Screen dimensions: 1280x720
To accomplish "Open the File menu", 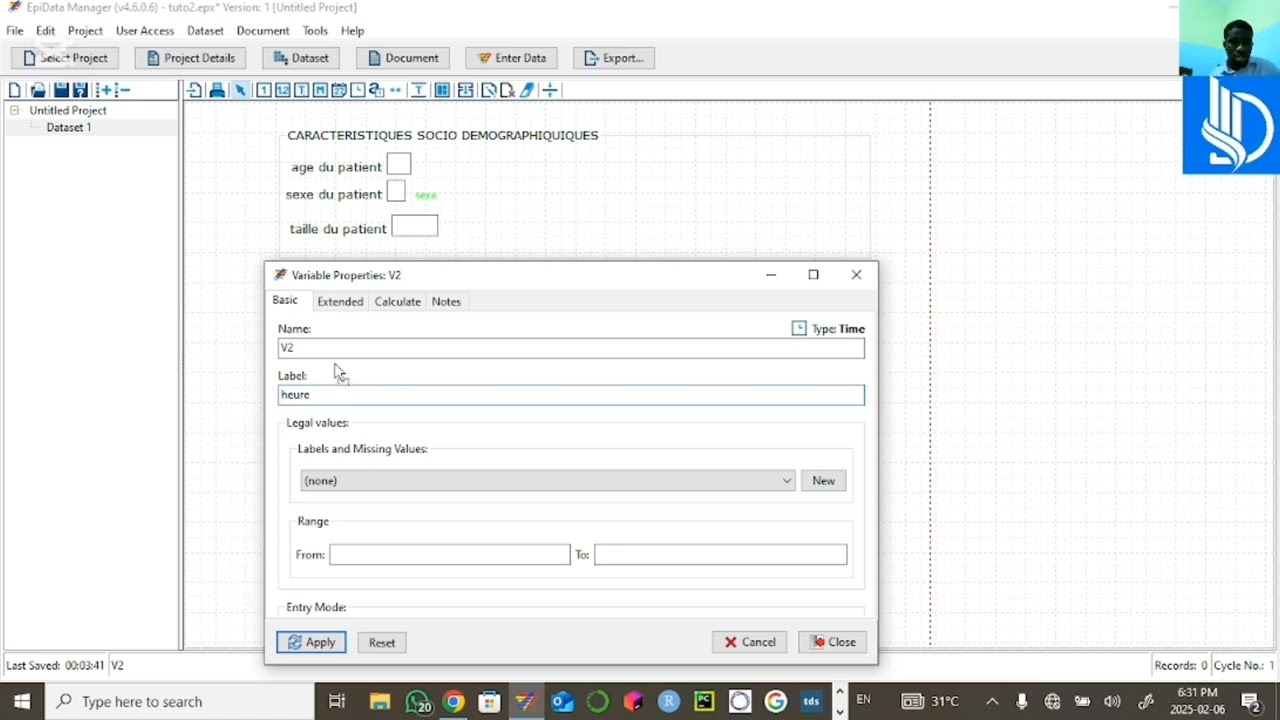I will click(15, 31).
